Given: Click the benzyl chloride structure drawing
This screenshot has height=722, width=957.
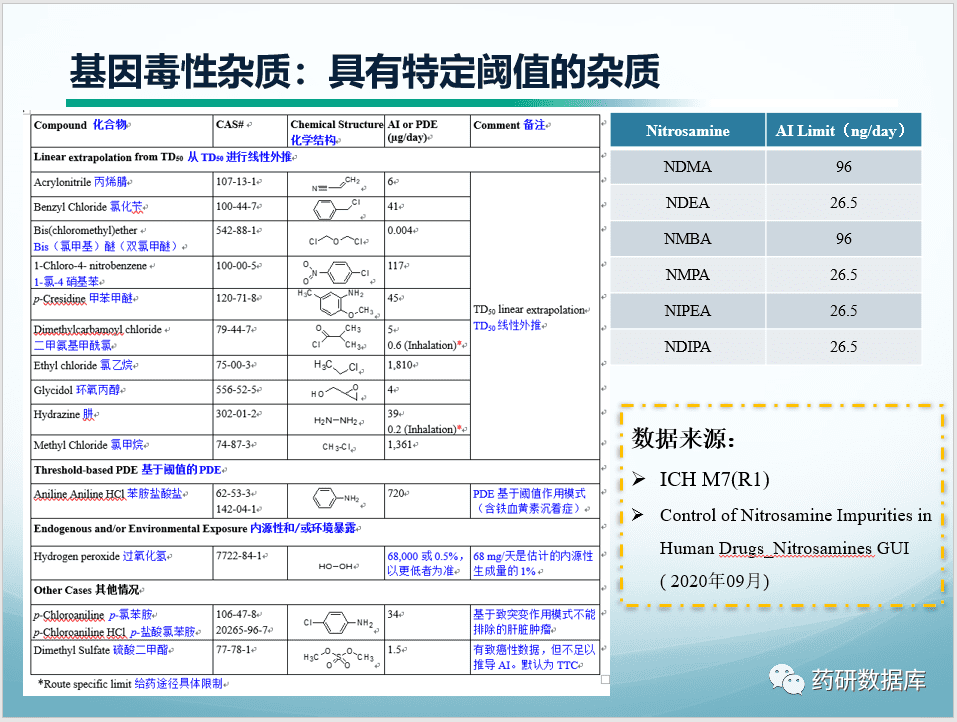Looking at the screenshot, I should [337, 209].
